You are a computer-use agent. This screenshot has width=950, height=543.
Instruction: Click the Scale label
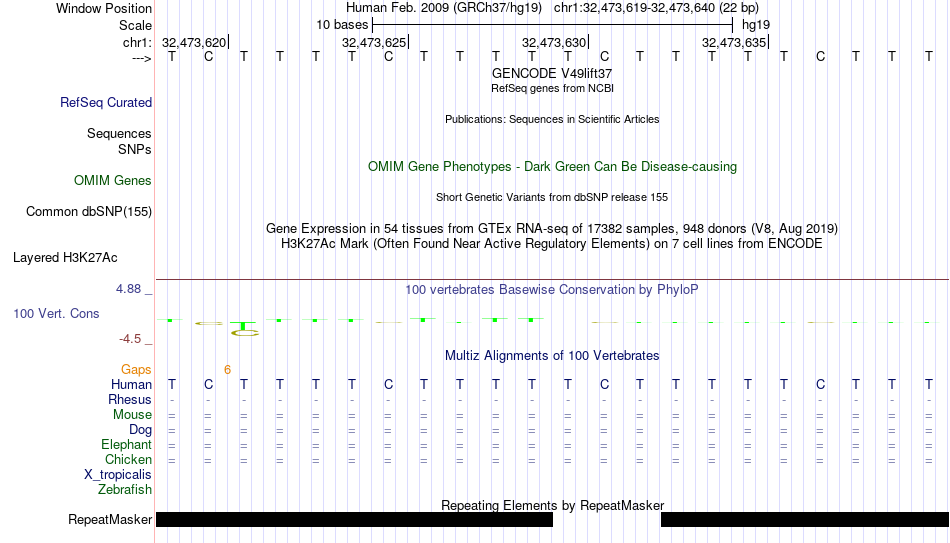[135, 25]
